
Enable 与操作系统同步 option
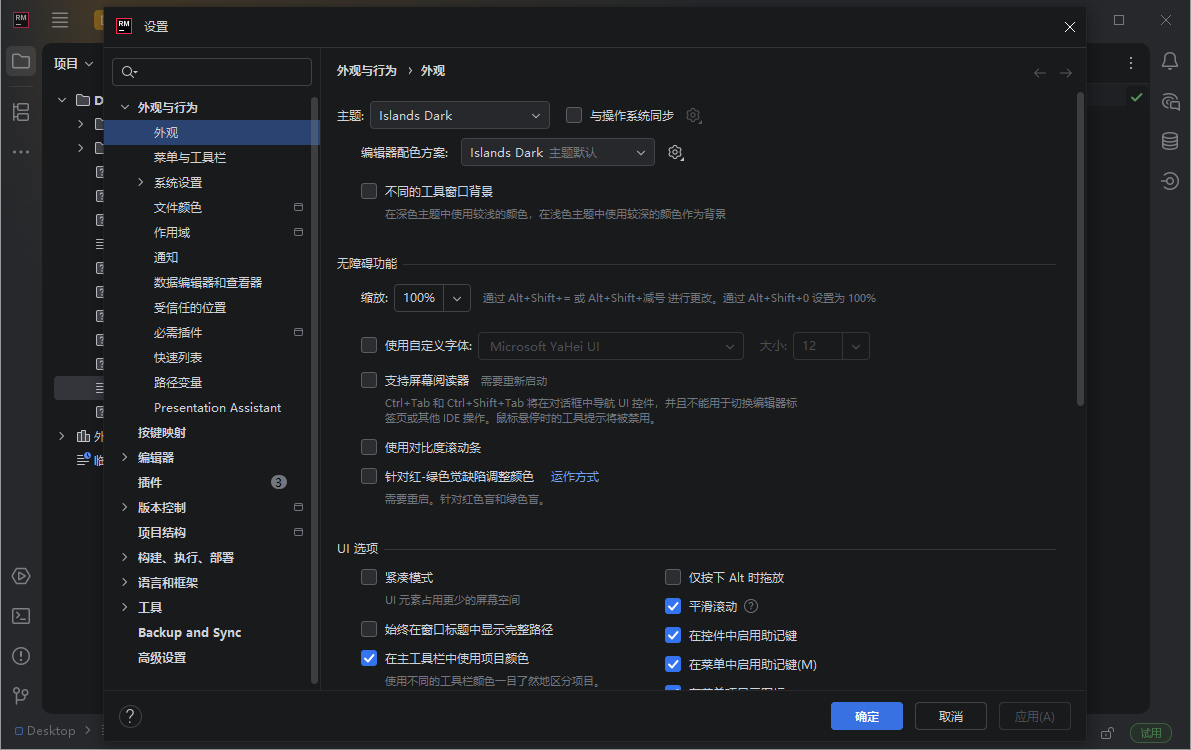tap(574, 115)
